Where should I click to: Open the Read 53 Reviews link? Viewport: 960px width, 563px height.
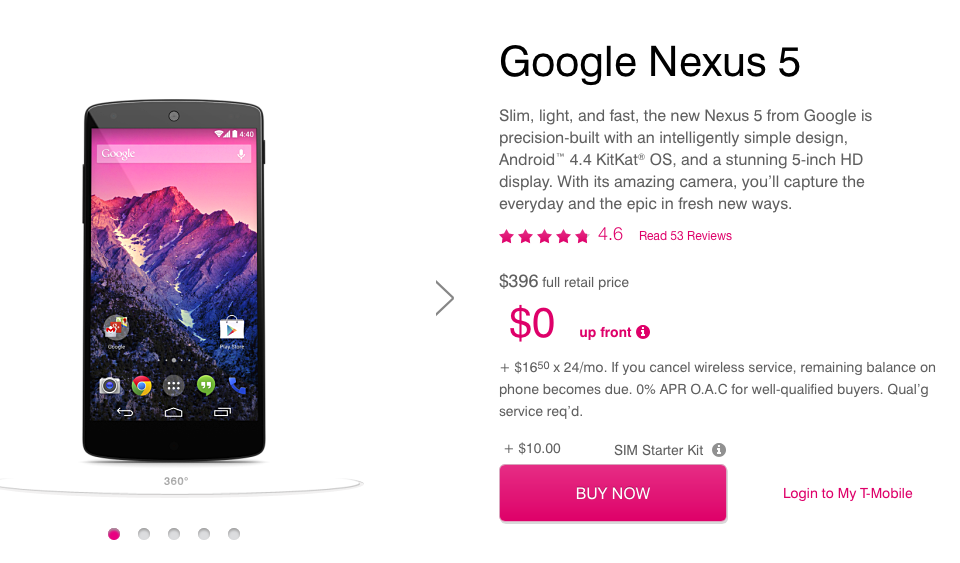(x=685, y=236)
